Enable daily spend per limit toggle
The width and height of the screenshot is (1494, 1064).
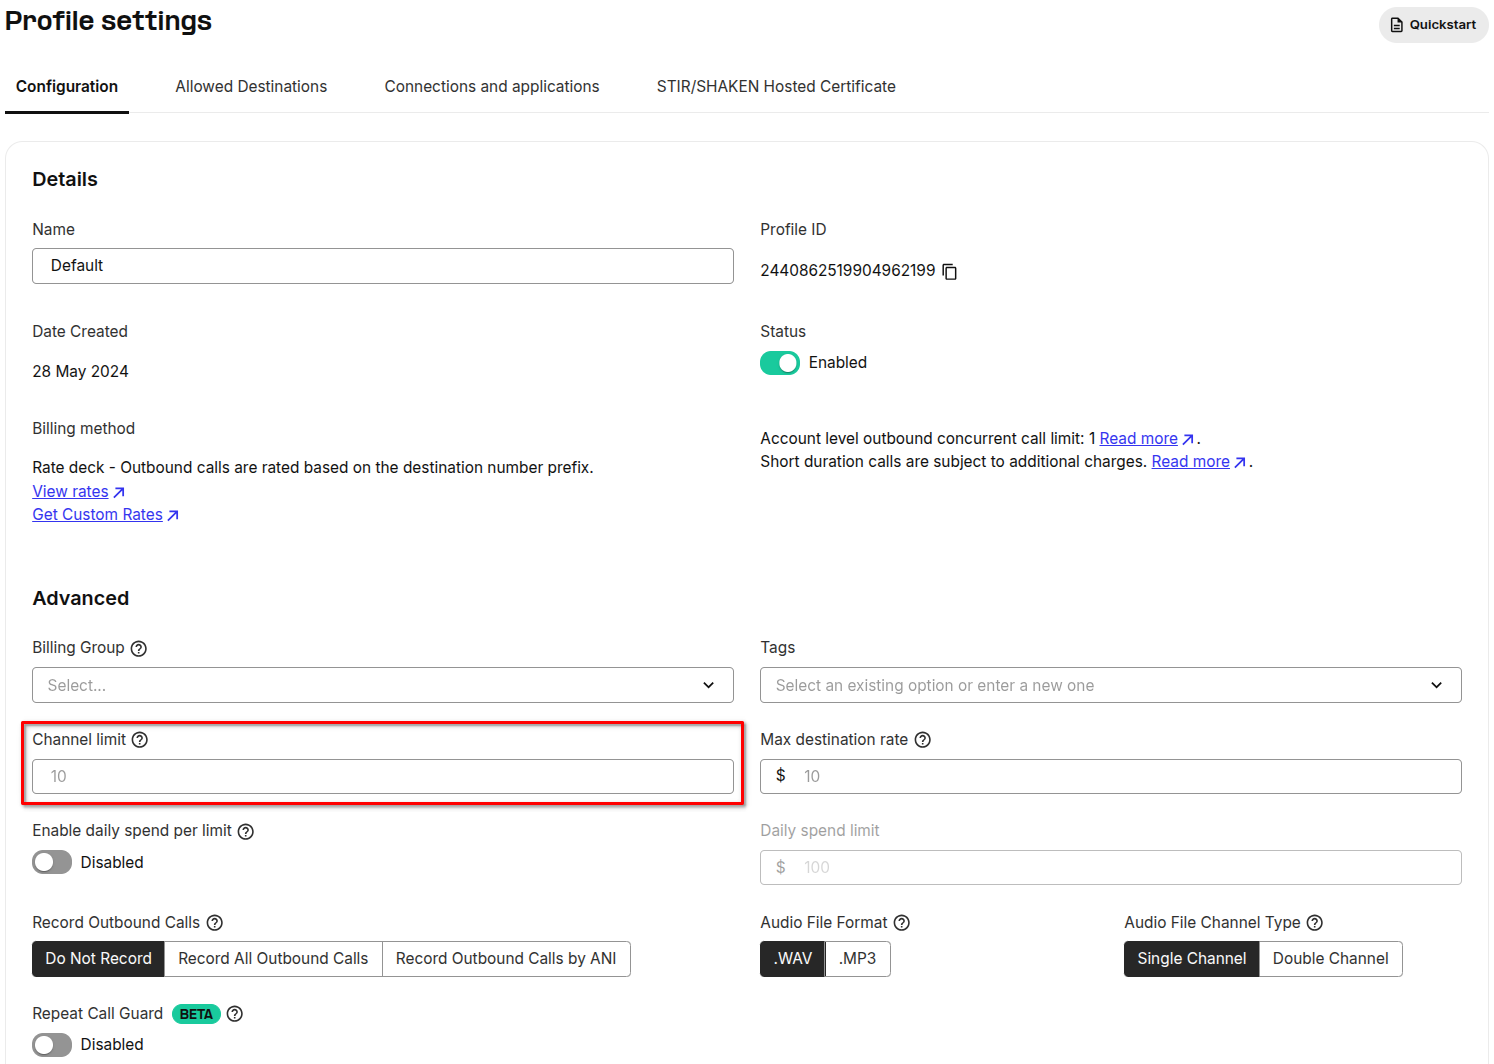pyautogui.click(x=52, y=862)
